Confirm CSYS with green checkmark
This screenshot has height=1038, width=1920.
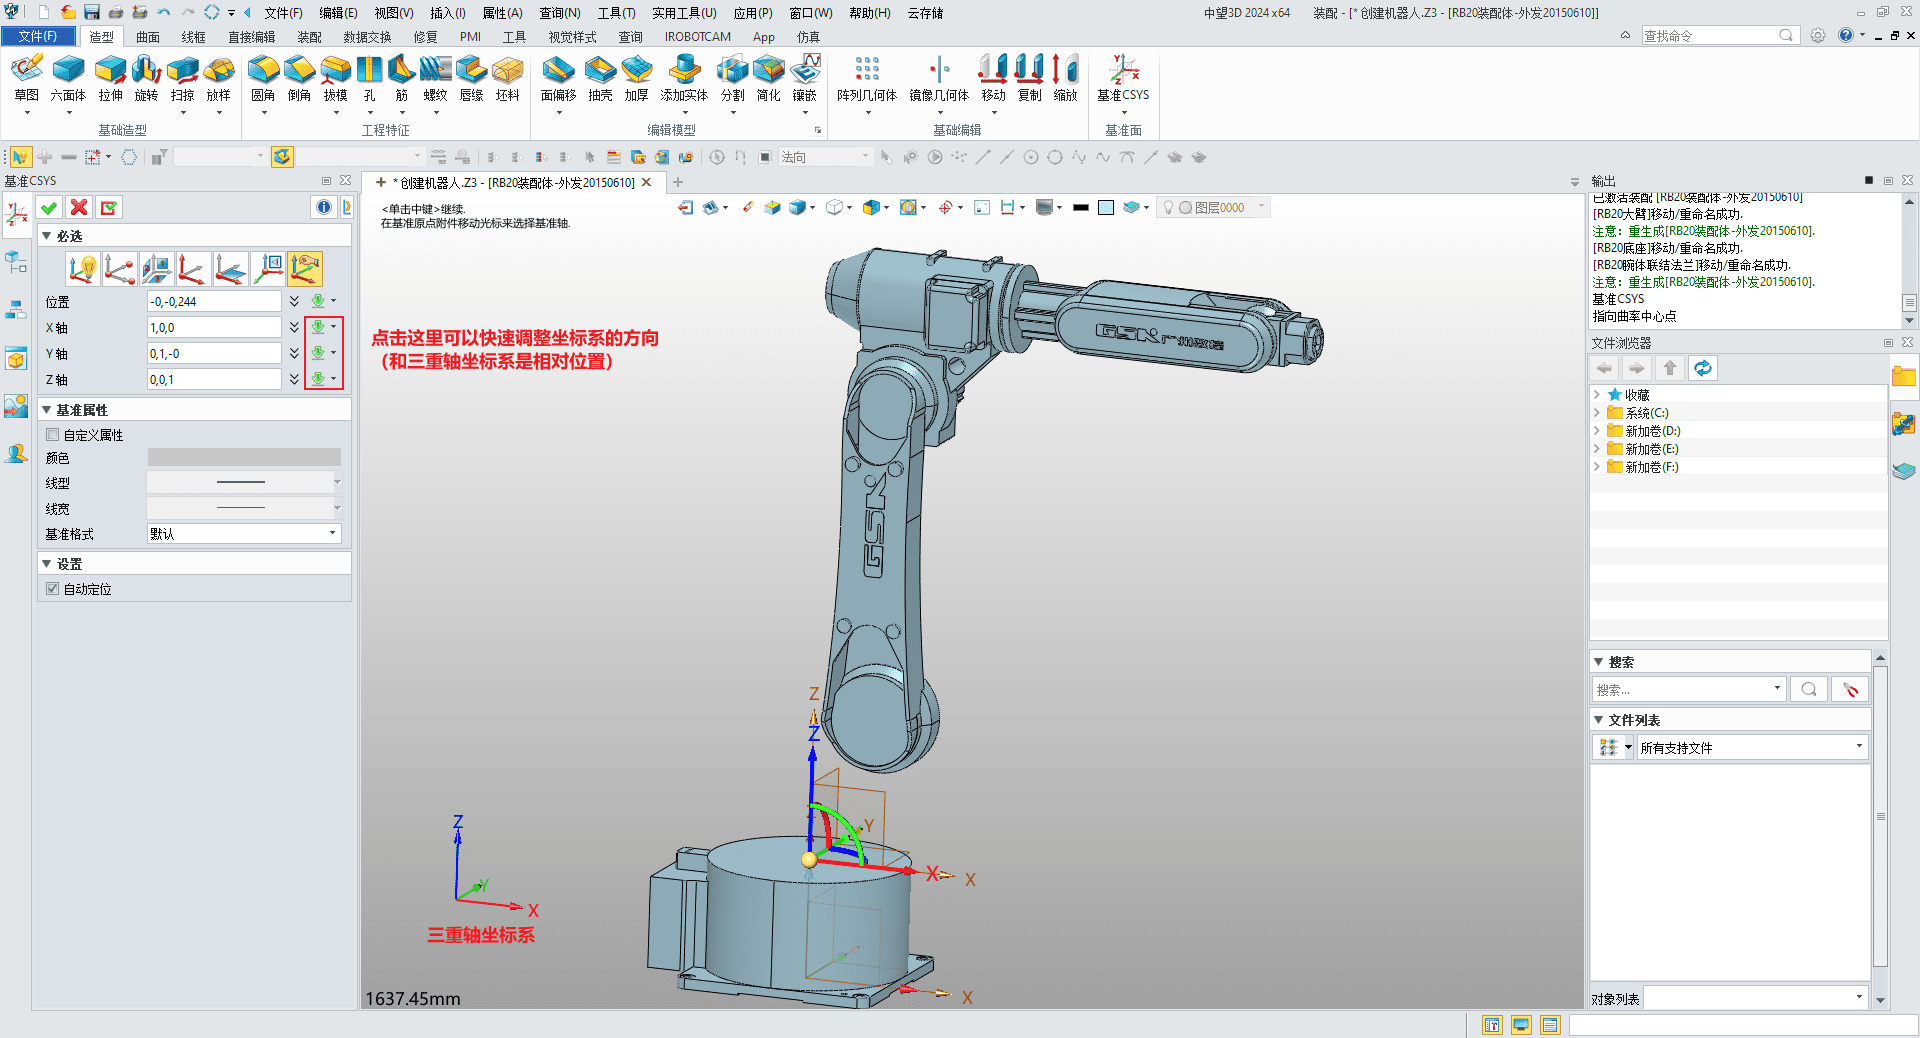(x=49, y=207)
